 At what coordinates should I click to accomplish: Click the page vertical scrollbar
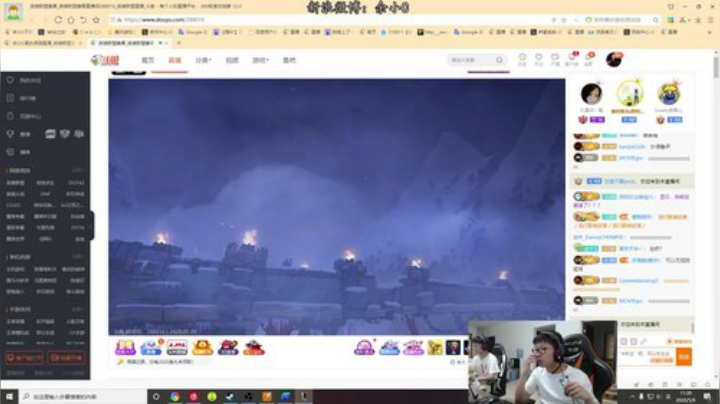pos(715,69)
